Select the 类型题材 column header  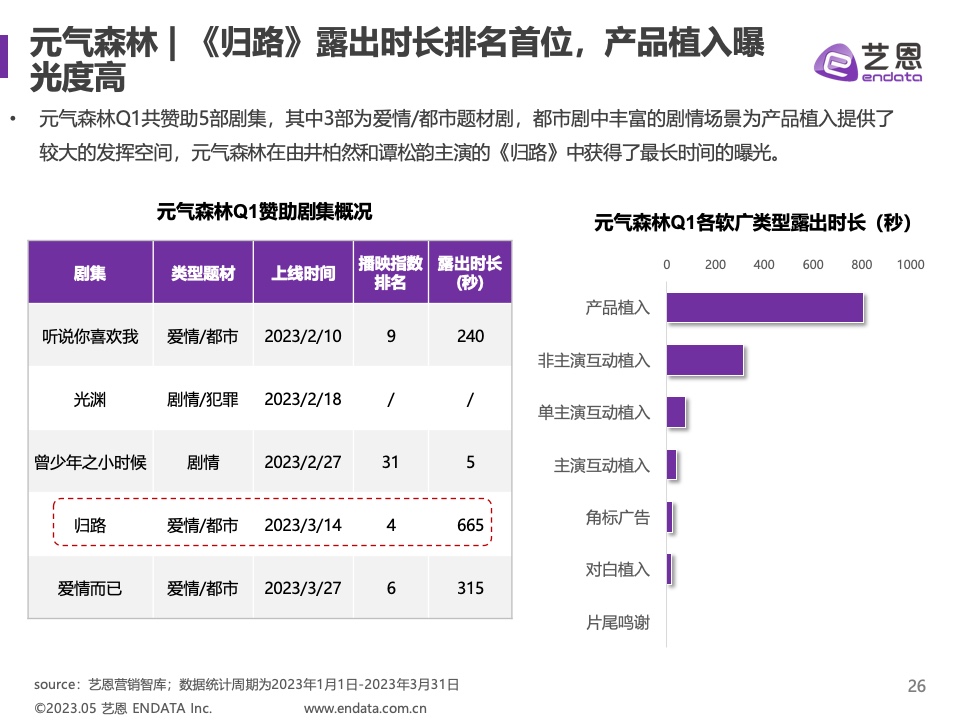coord(203,272)
